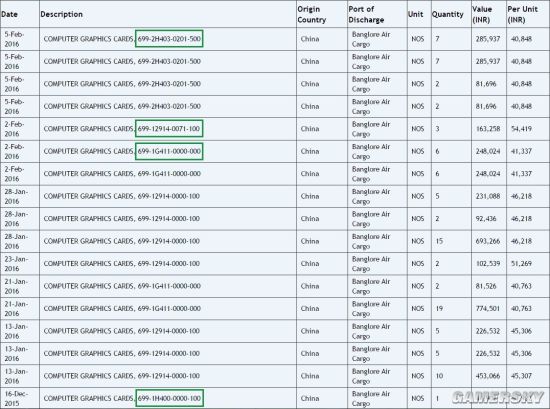The image size is (550, 409).
Task: Click the Unit column header
Action: pos(416,14)
